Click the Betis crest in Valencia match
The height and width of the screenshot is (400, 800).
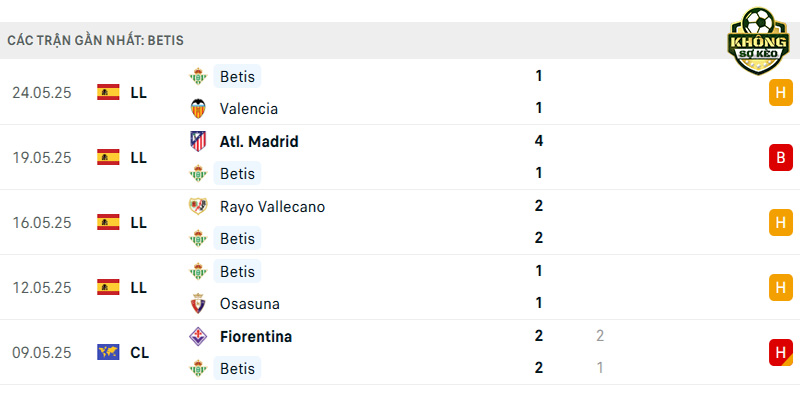(x=198, y=77)
